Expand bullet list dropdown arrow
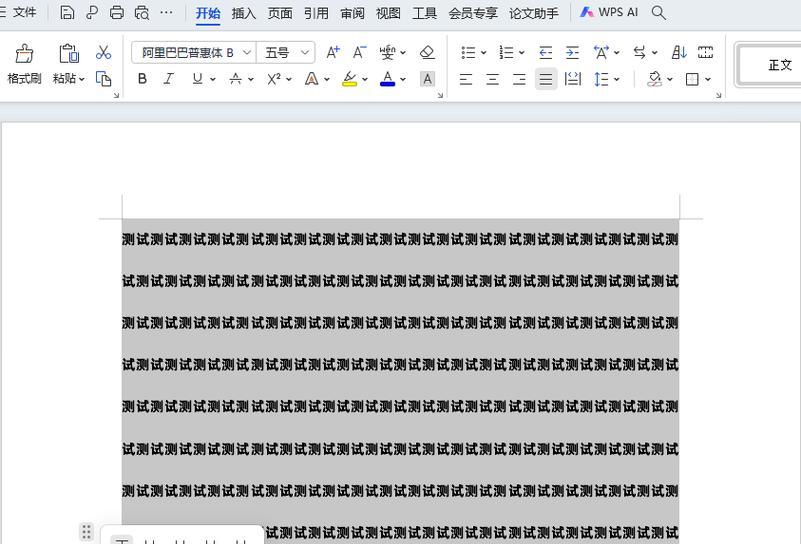The width and height of the screenshot is (801, 544). click(x=483, y=53)
